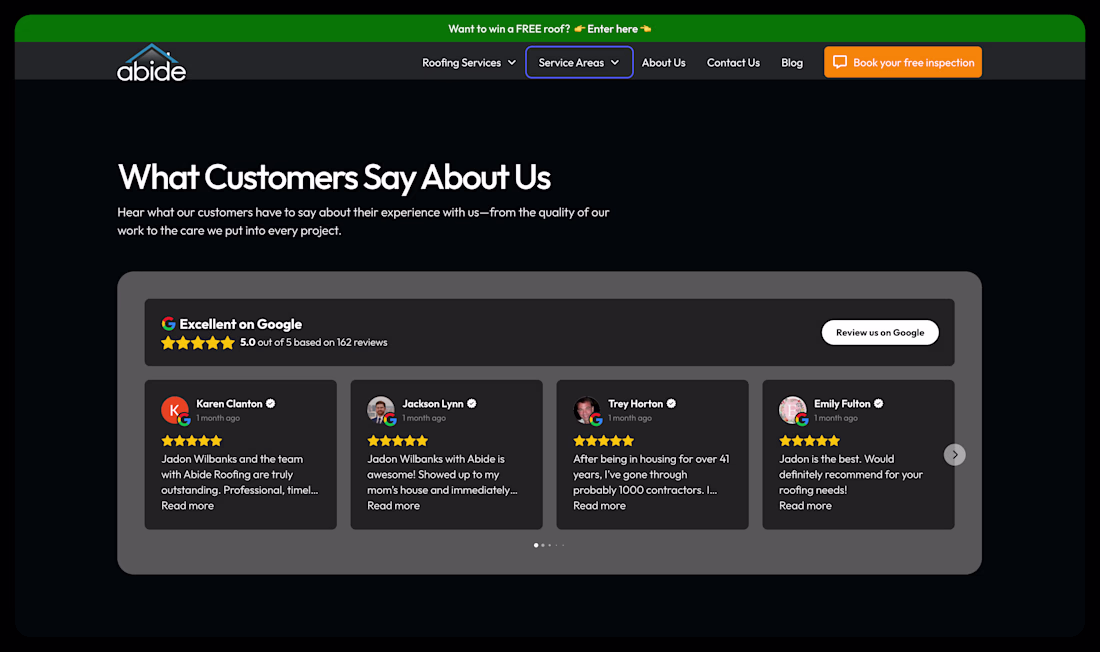The height and width of the screenshot is (652, 1100).
Task: Read more of Jackson Lynn's review
Action: [x=394, y=505]
